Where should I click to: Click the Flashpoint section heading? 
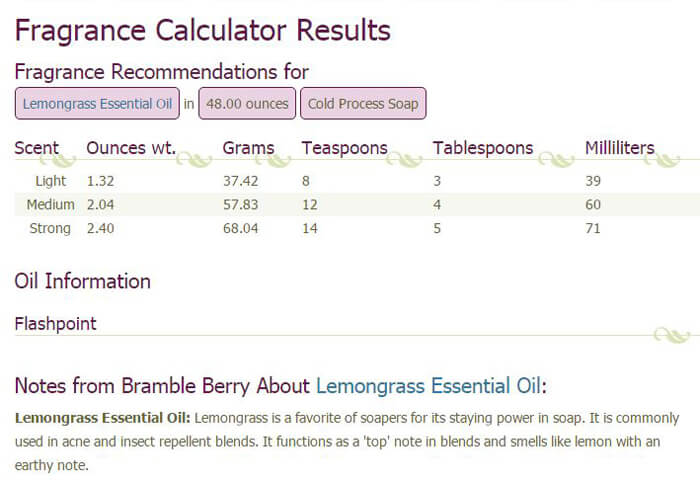click(x=55, y=323)
